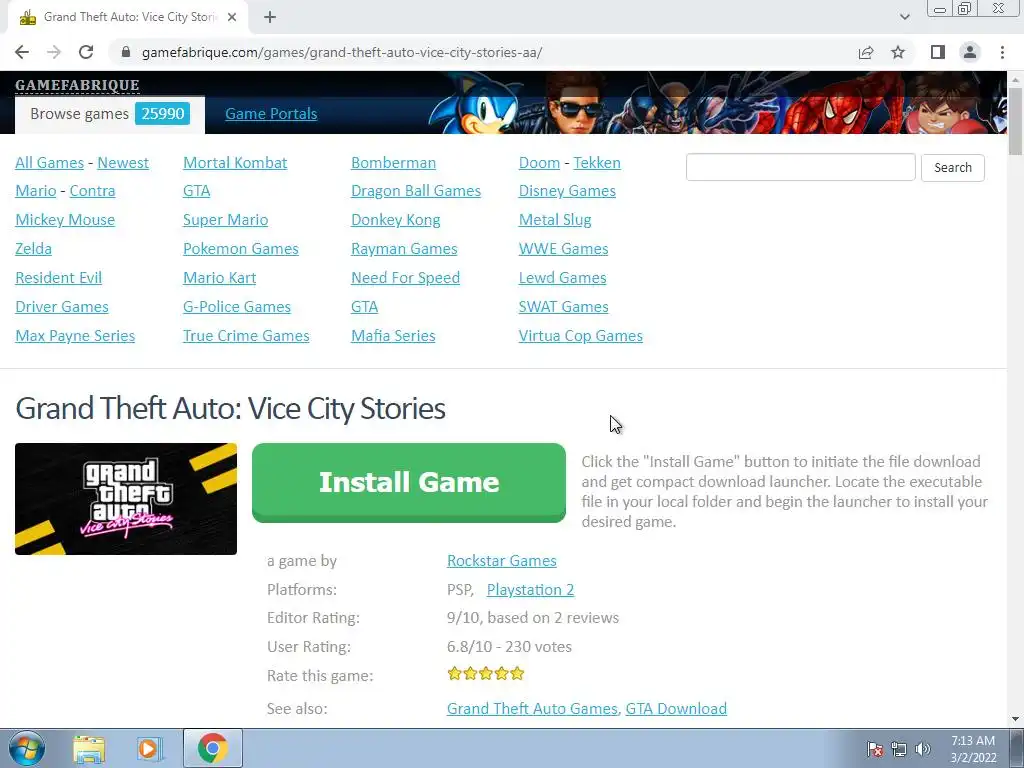Open the G-Police Games link
1024x768 pixels.
click(x=236, y=307)
